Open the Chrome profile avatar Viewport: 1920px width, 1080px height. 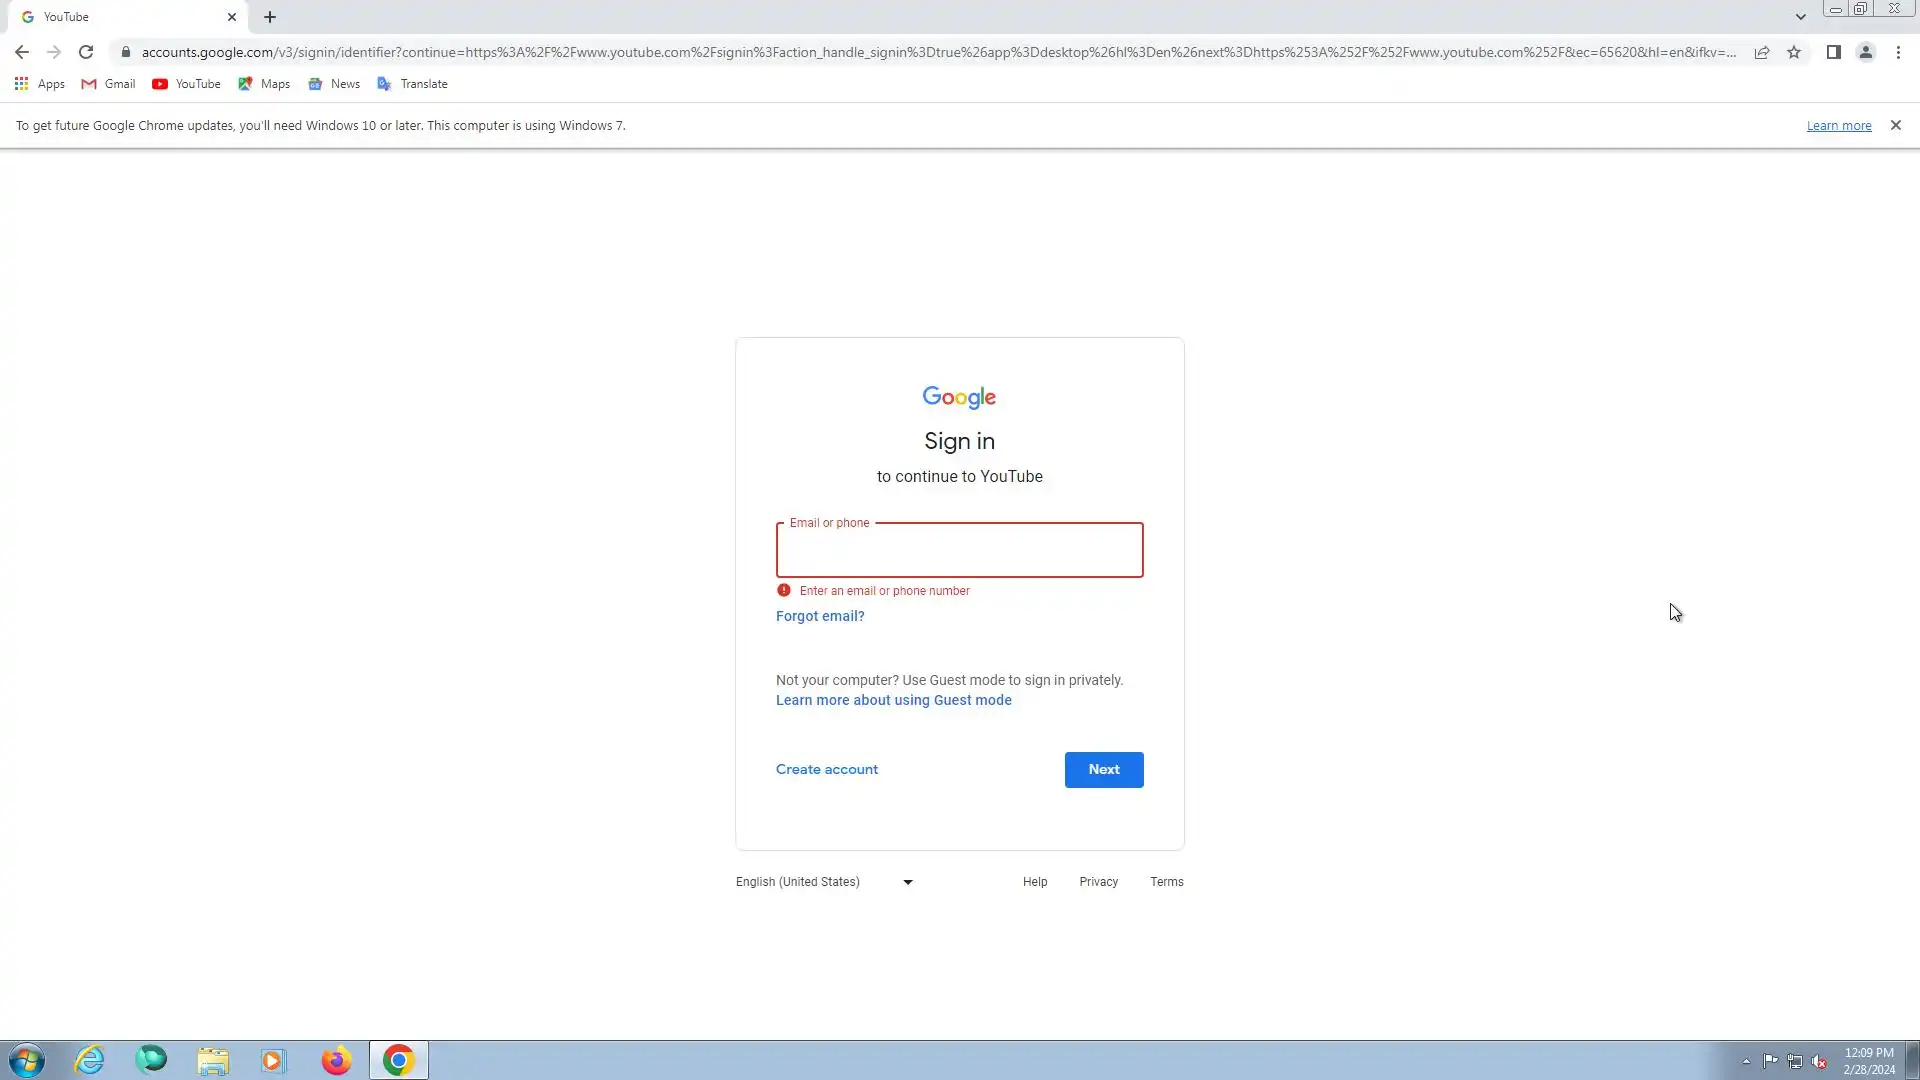(1865, 52)
